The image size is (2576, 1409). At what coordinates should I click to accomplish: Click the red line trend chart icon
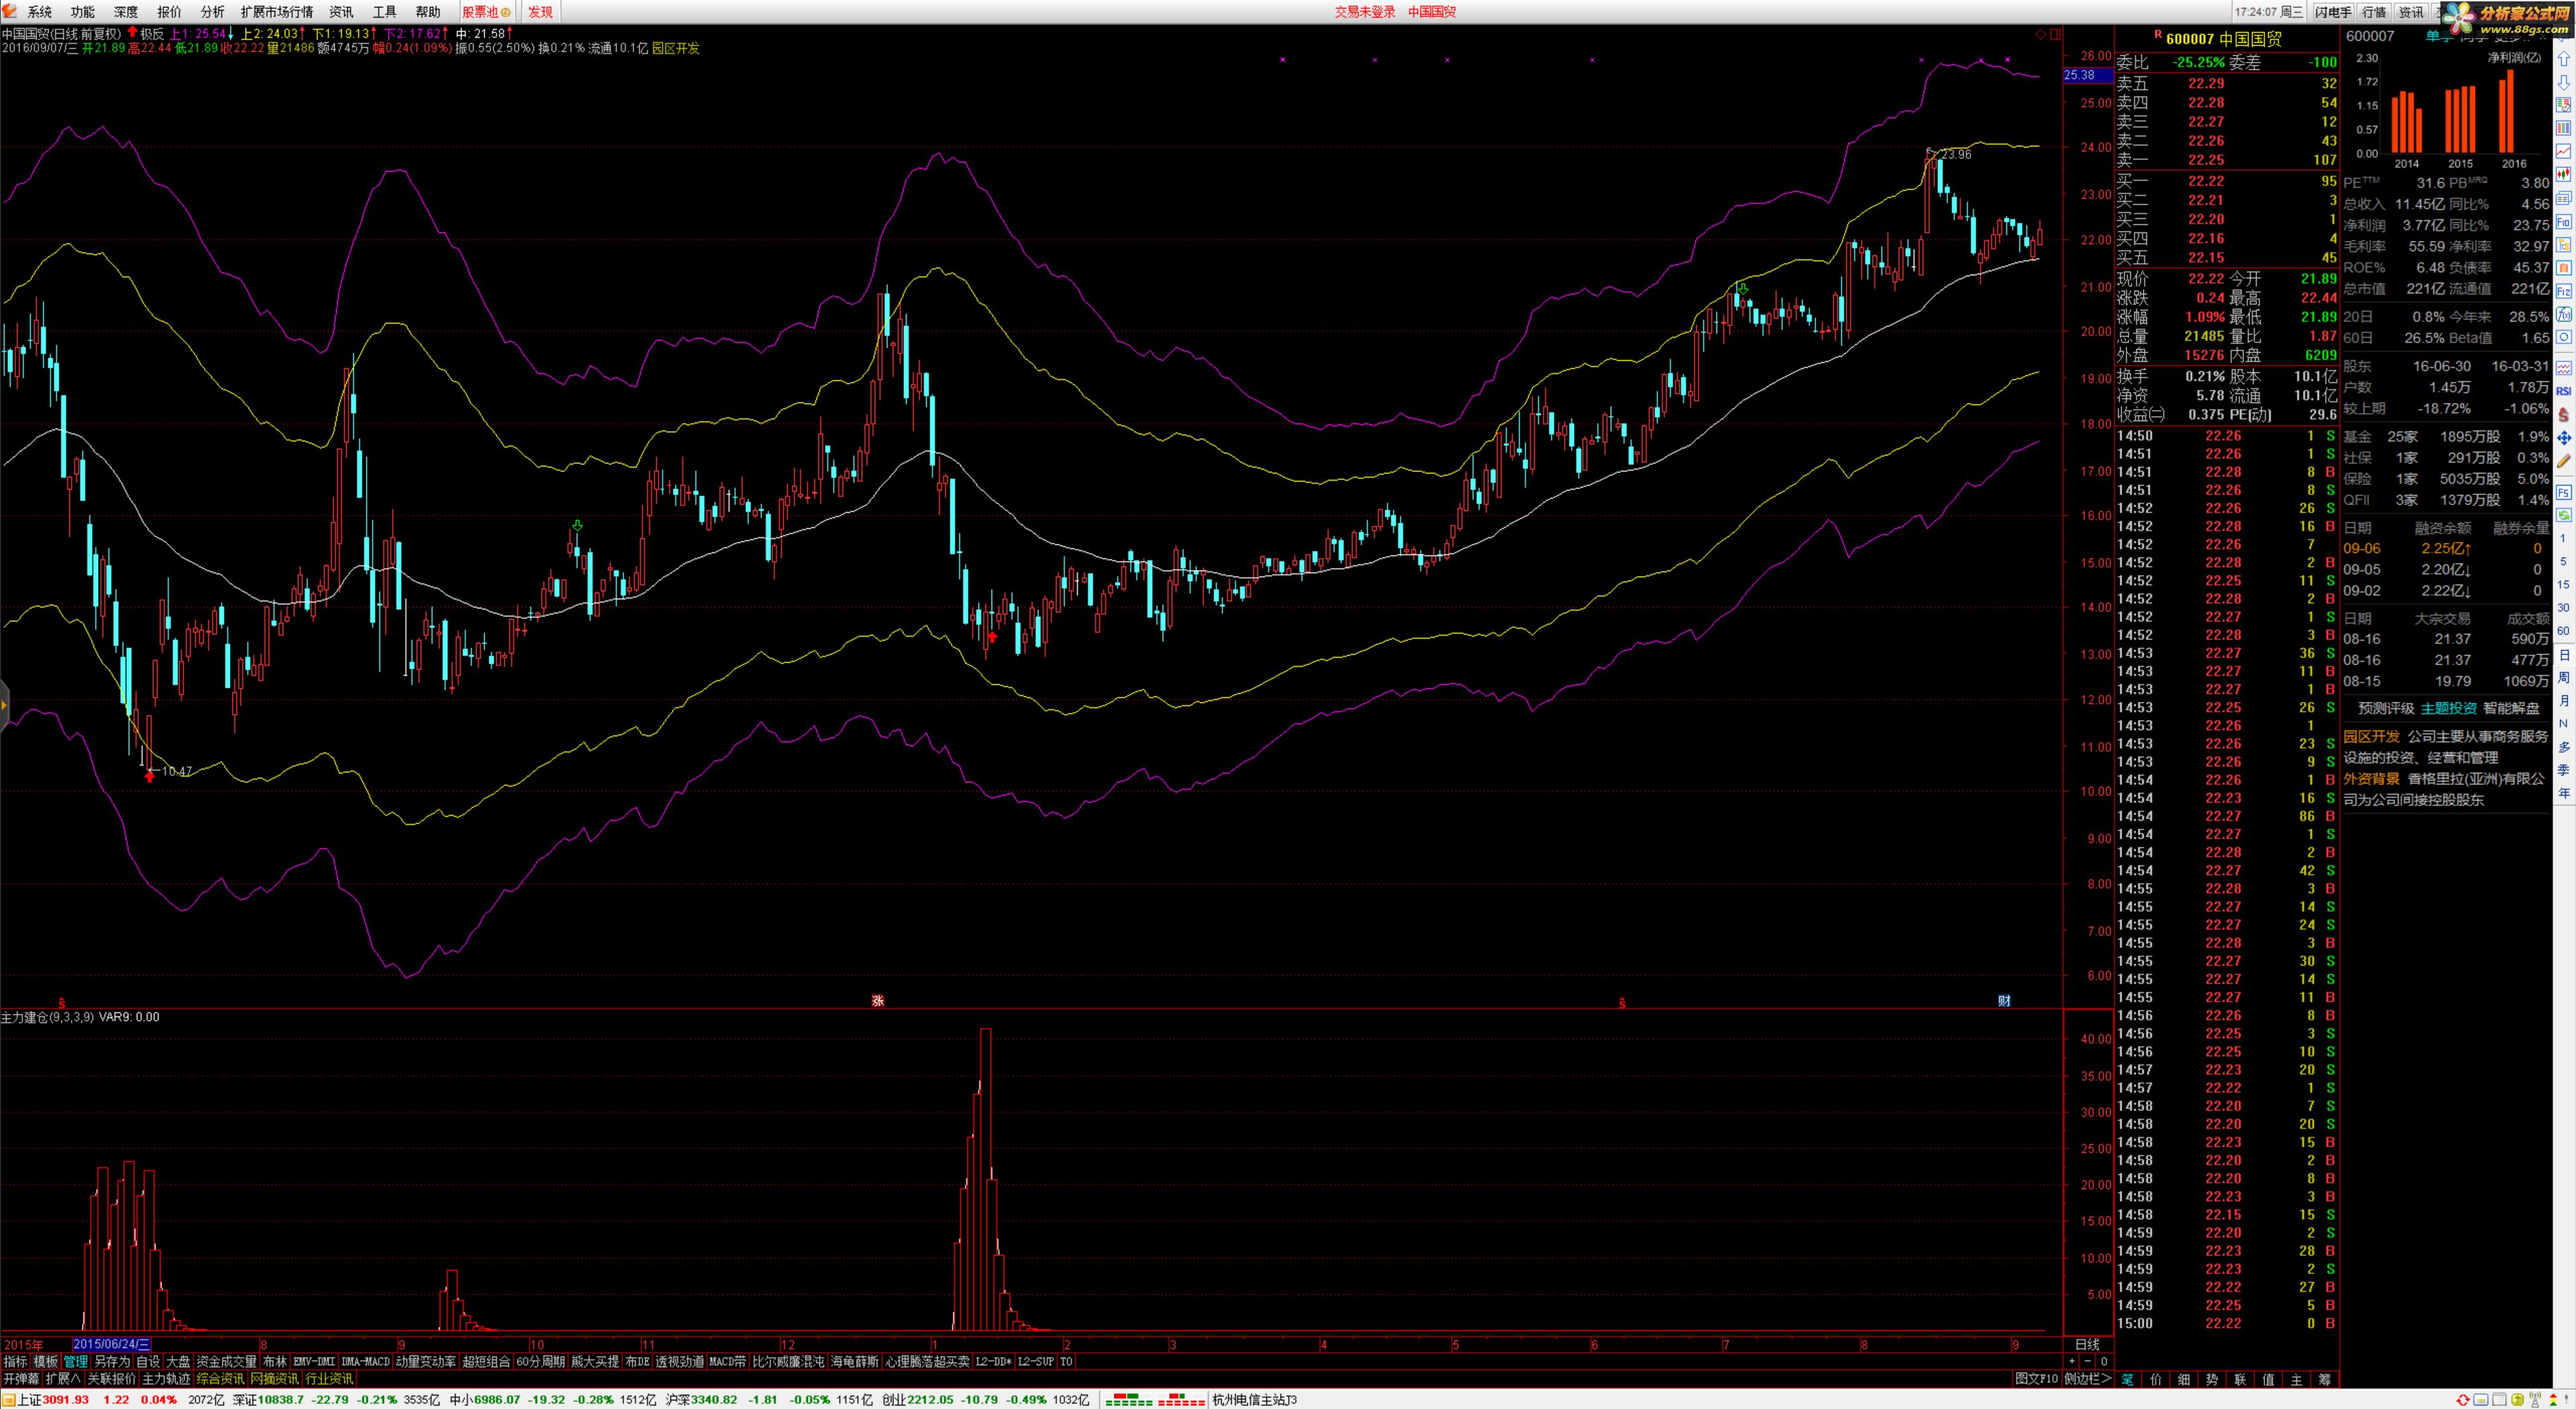[2564, 151]
